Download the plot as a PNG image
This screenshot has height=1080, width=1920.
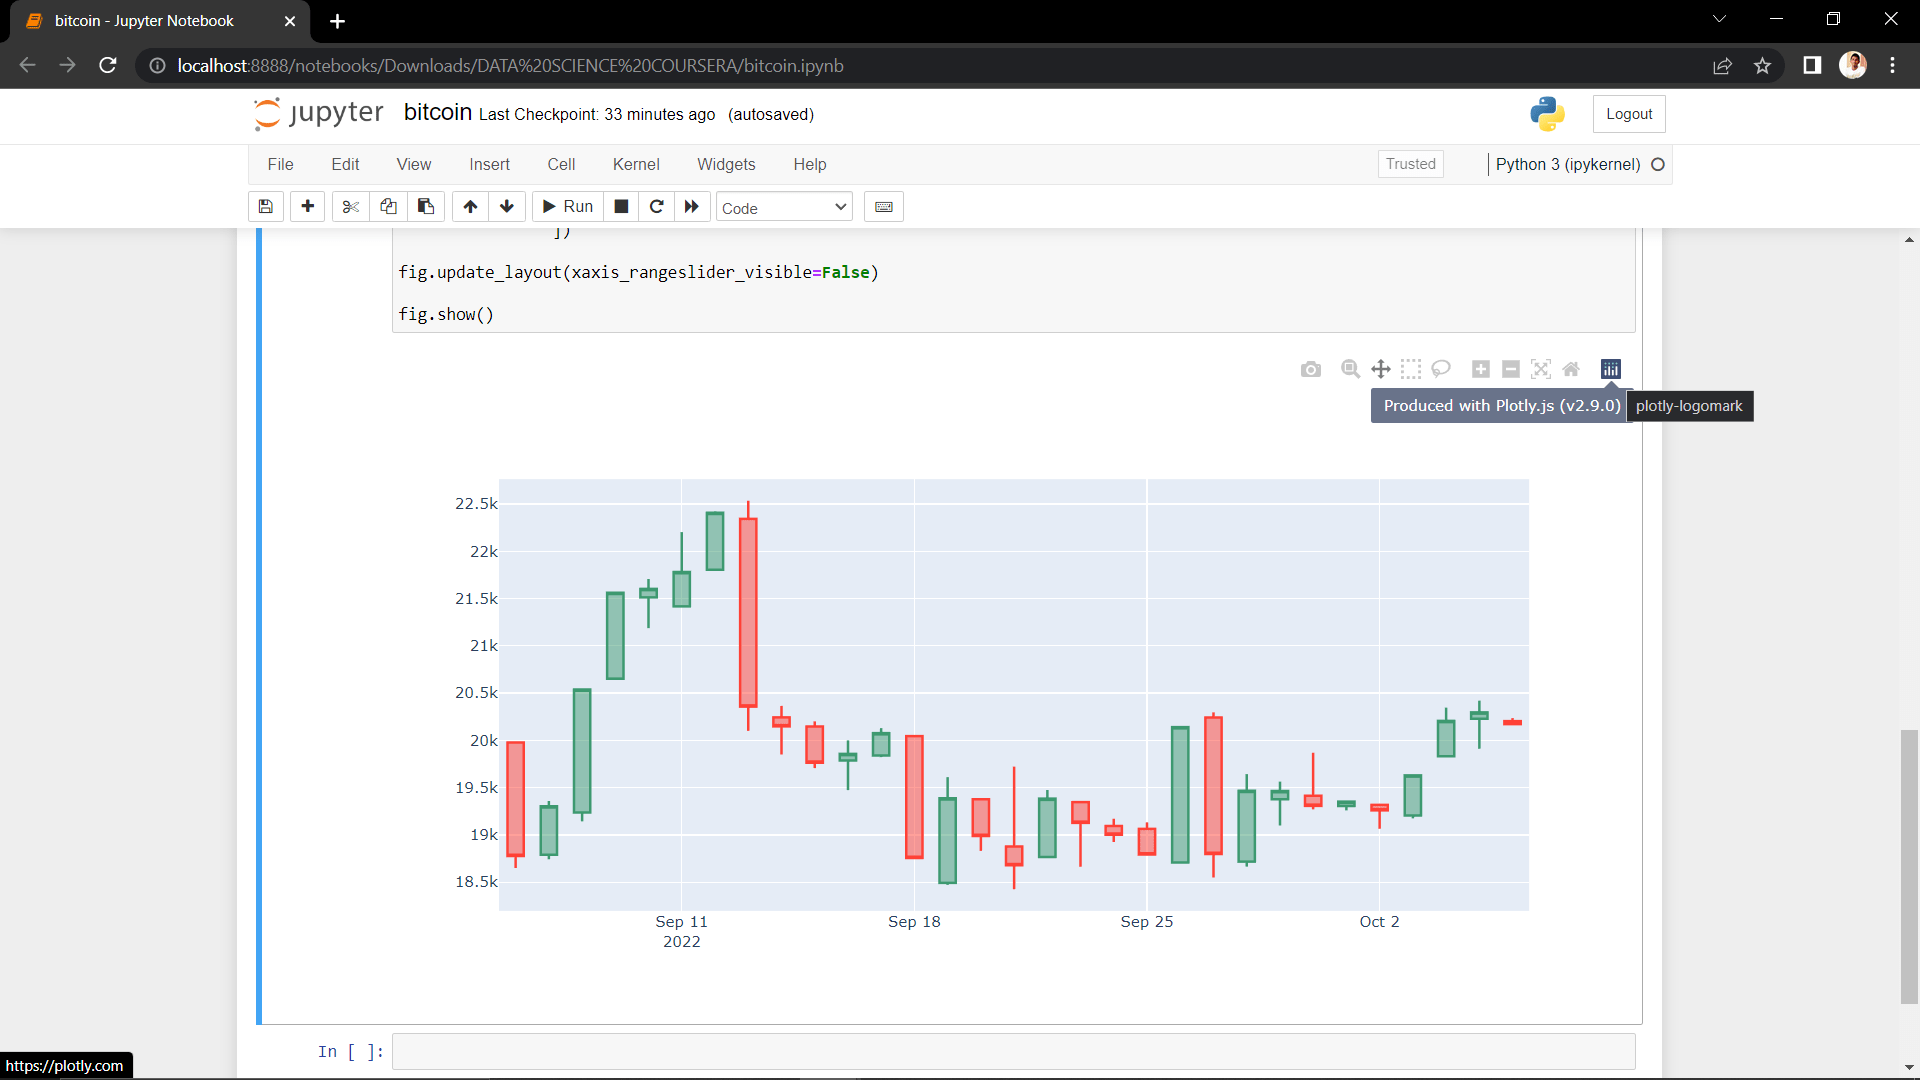[1311, 369]
